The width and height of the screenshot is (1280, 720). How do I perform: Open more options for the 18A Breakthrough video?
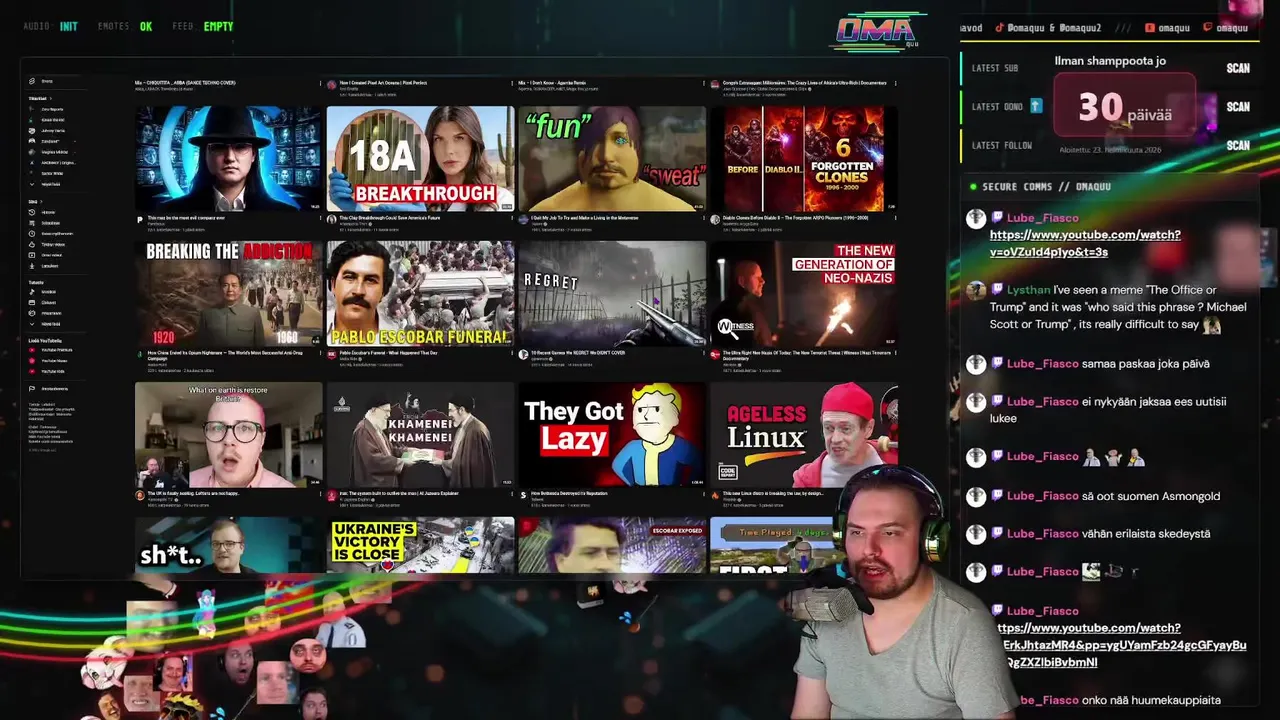(512, 217)
